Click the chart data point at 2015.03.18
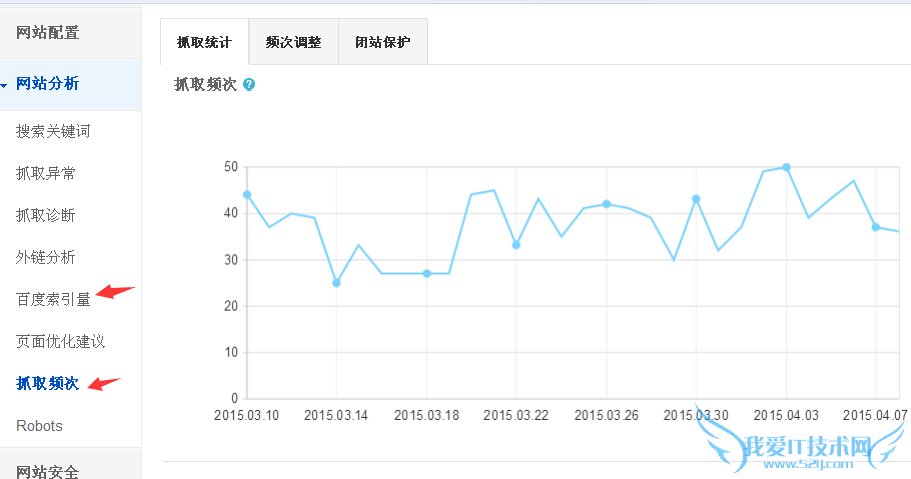The image size is (911, 479). [x=426, y=273]
